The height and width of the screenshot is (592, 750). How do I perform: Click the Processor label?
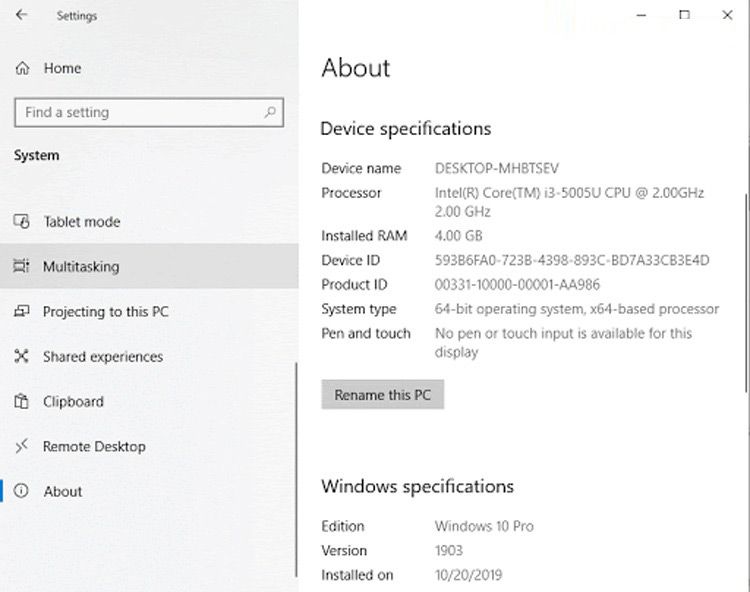coord(351,193)
